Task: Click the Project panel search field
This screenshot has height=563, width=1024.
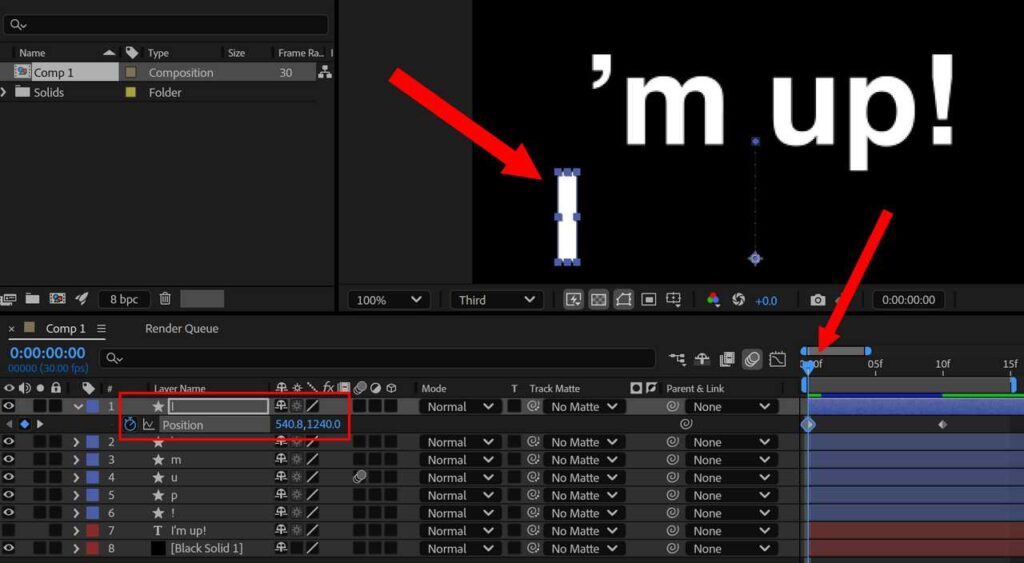Action: (x=165, y=25)
